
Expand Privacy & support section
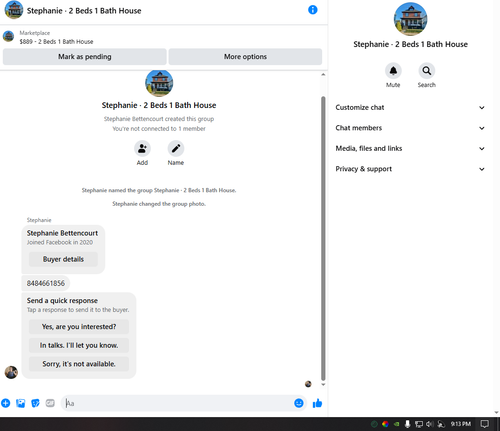[410, 169]
